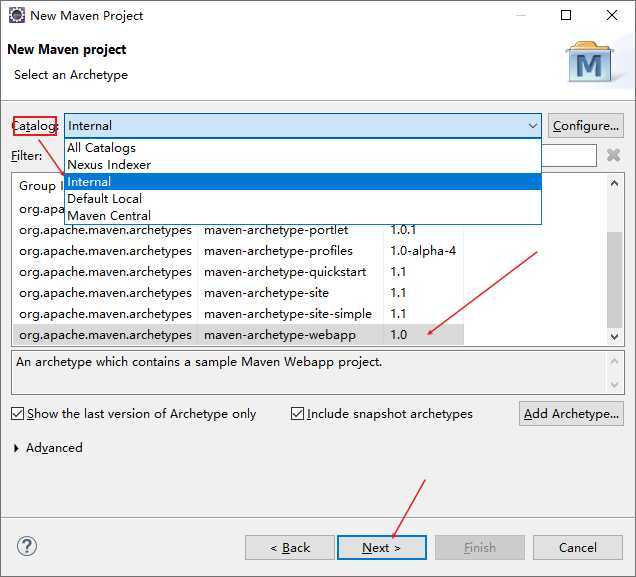Image resolution: width=636 pixels, height=577 pixels.
Task: Select the maven-archetype-site row
Action: pyautogui.click(x=238, y=293)
